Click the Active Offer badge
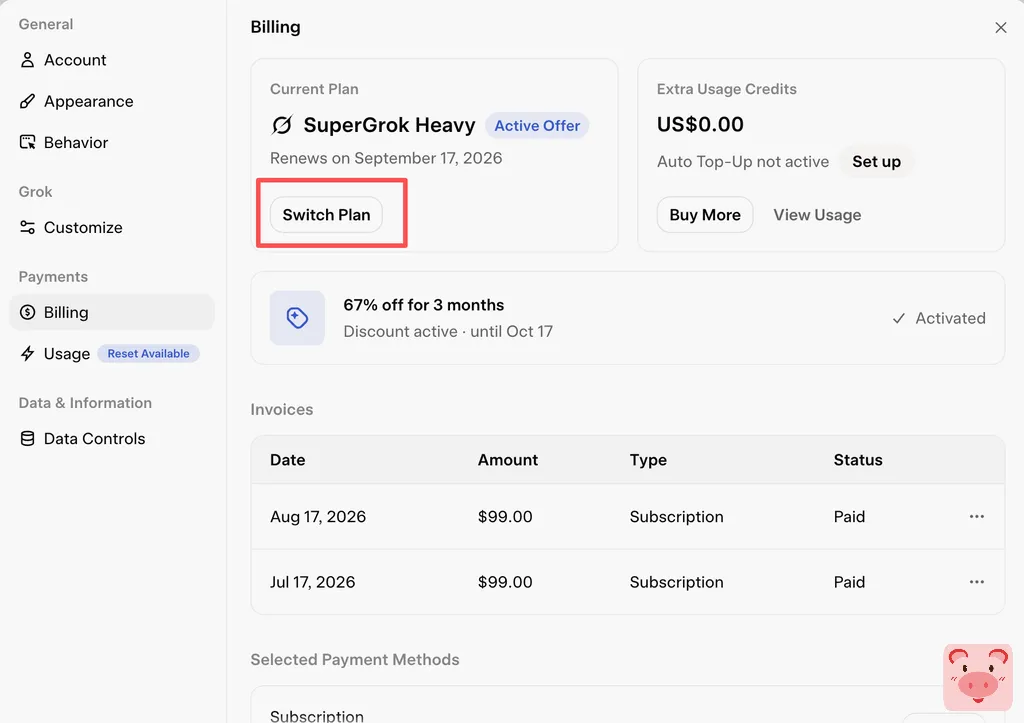 click(x=537, y=125)
